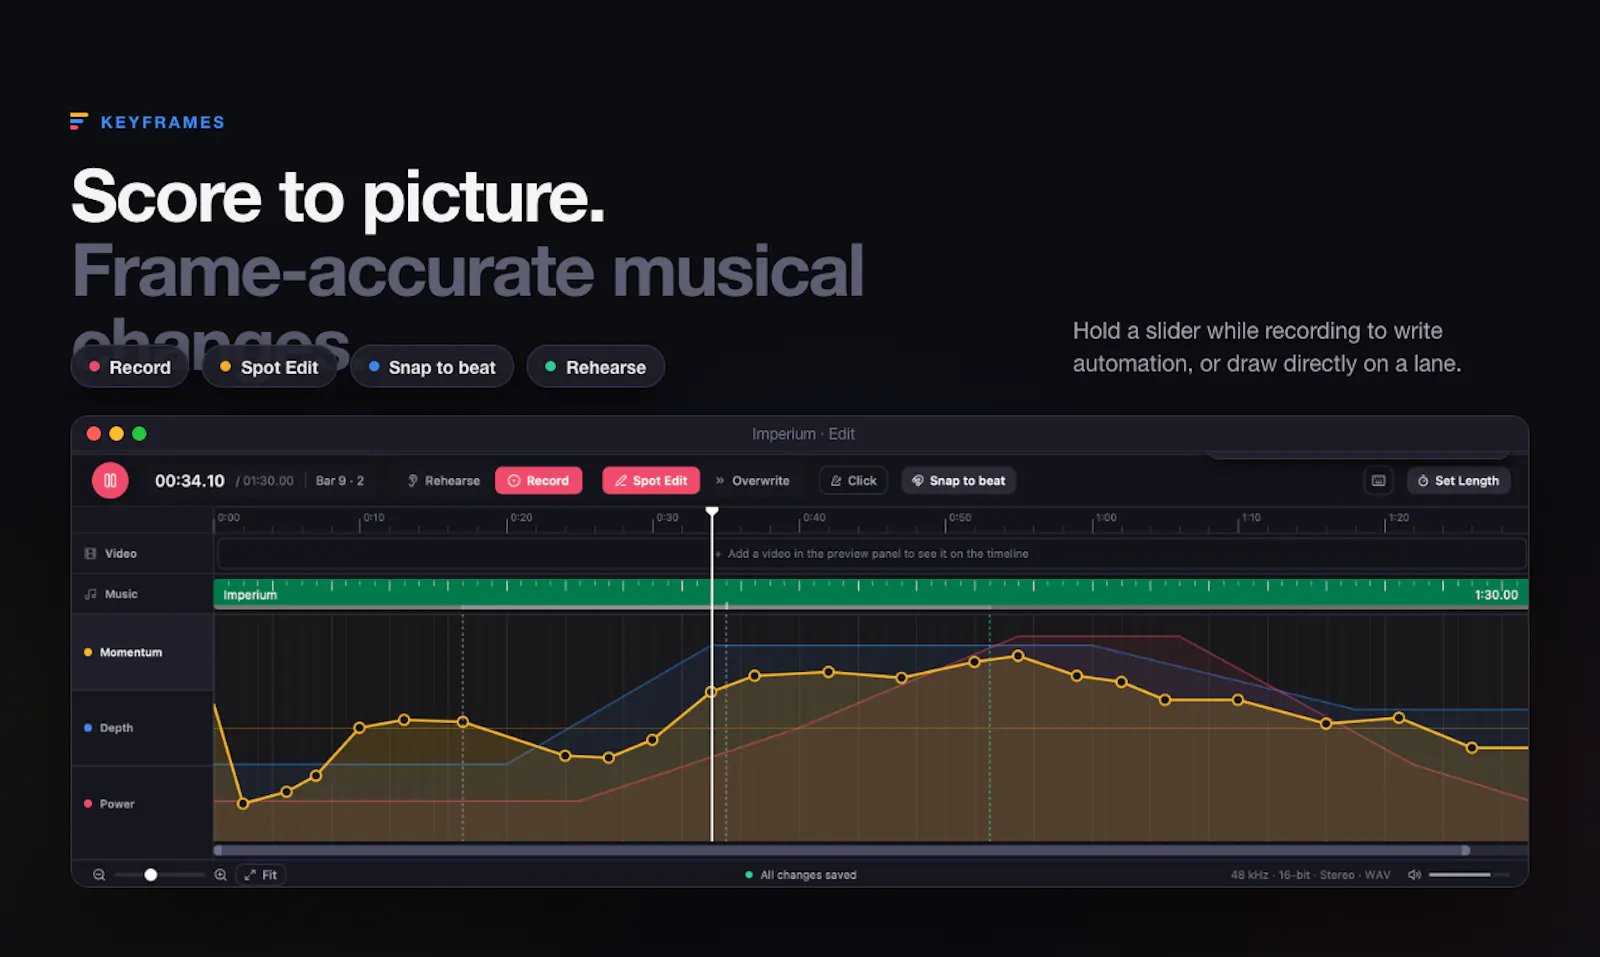Click the Fit timeline button
The width and height of the screenshot is (1600, 957).
[260, 875]
